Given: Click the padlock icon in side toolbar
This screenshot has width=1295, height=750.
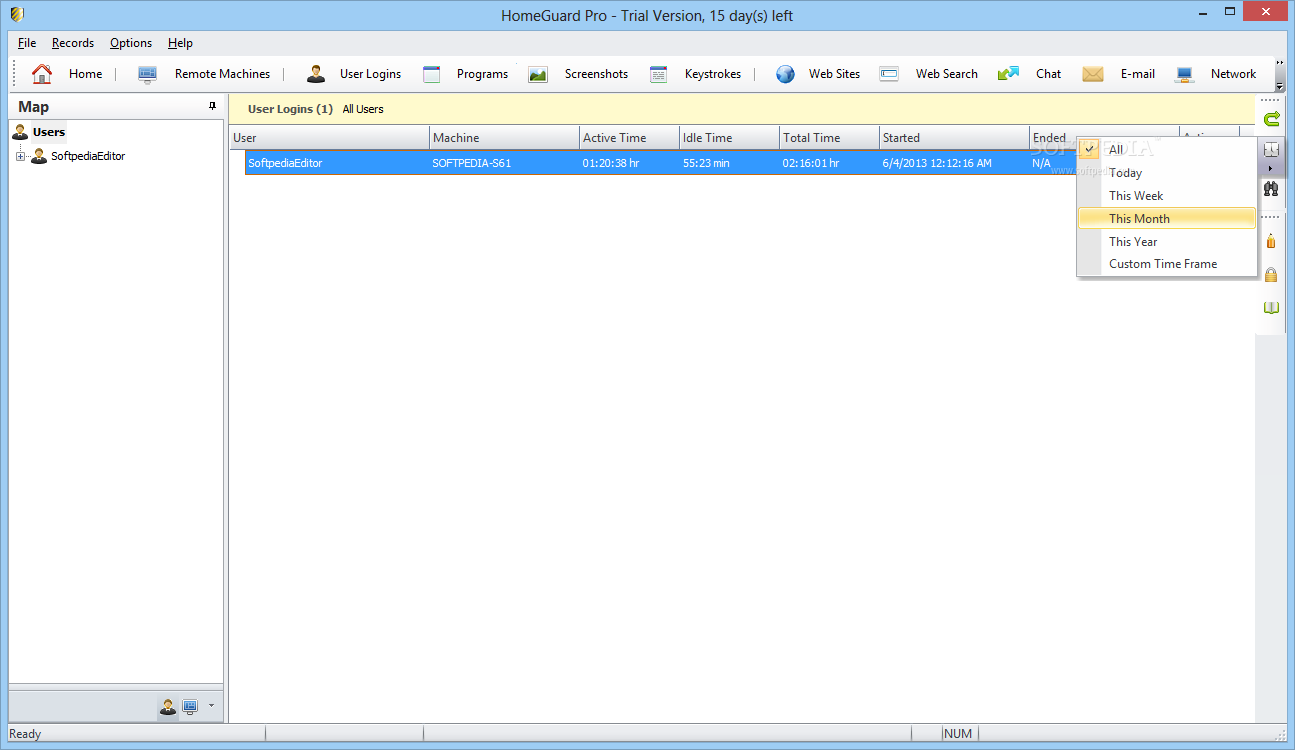Looking at the screenshot, I should [1271, 274].
